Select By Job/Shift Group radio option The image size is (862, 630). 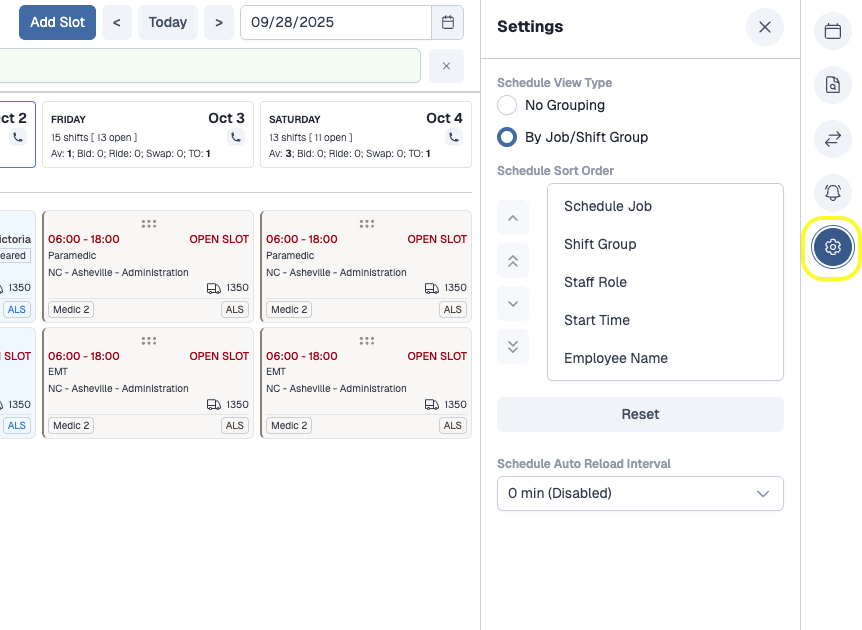pyautogui.click(x=507, y=137)
